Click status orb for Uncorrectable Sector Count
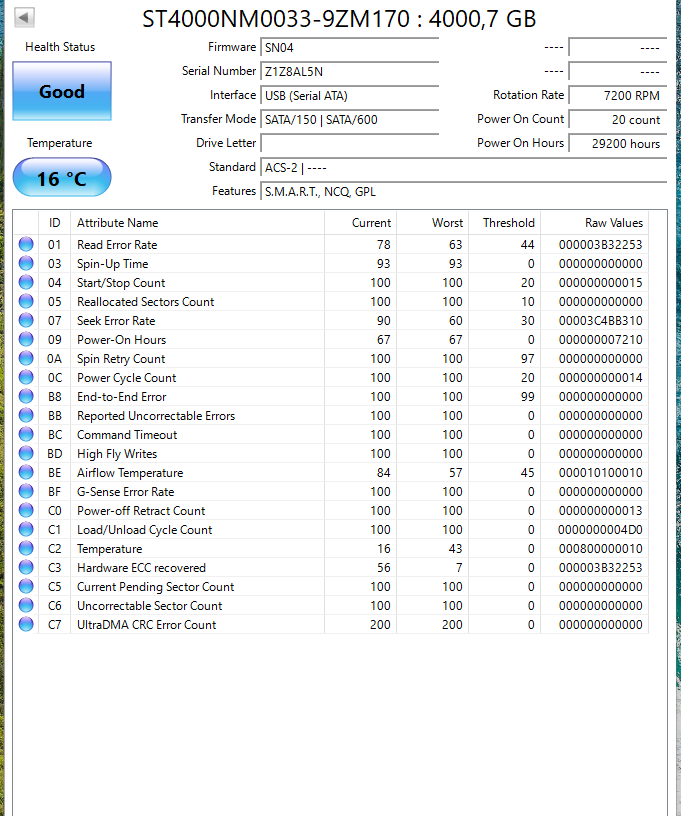 click(x=26, y=605)
